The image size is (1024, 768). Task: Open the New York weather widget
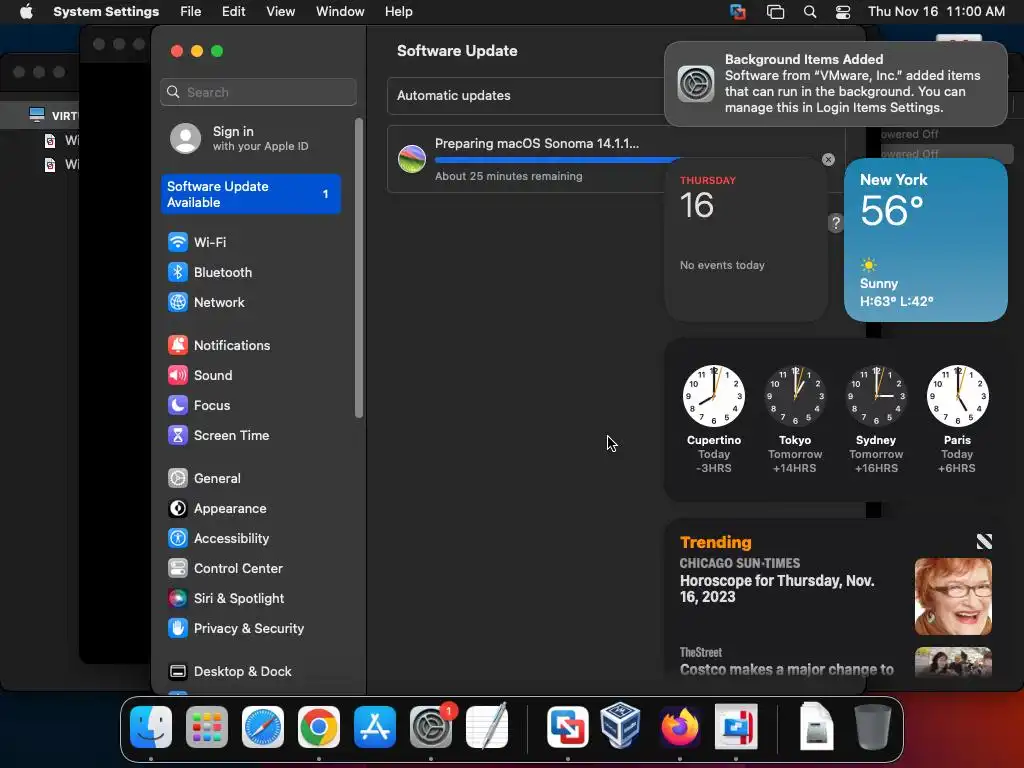pyautogui.click(x=925, y=240)
